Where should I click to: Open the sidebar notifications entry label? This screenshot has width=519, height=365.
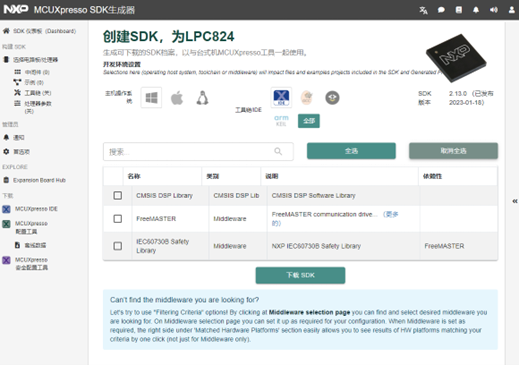click(19, 137)
